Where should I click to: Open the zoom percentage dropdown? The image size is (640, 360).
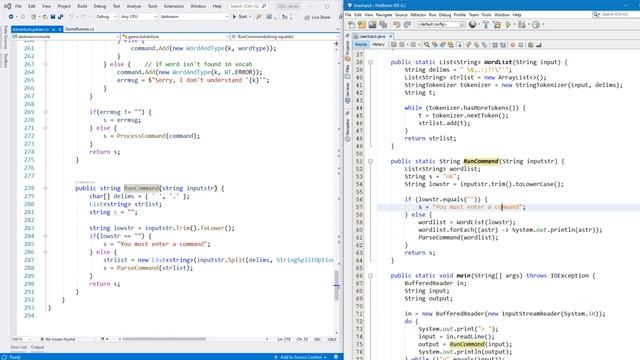coord(21,339)
